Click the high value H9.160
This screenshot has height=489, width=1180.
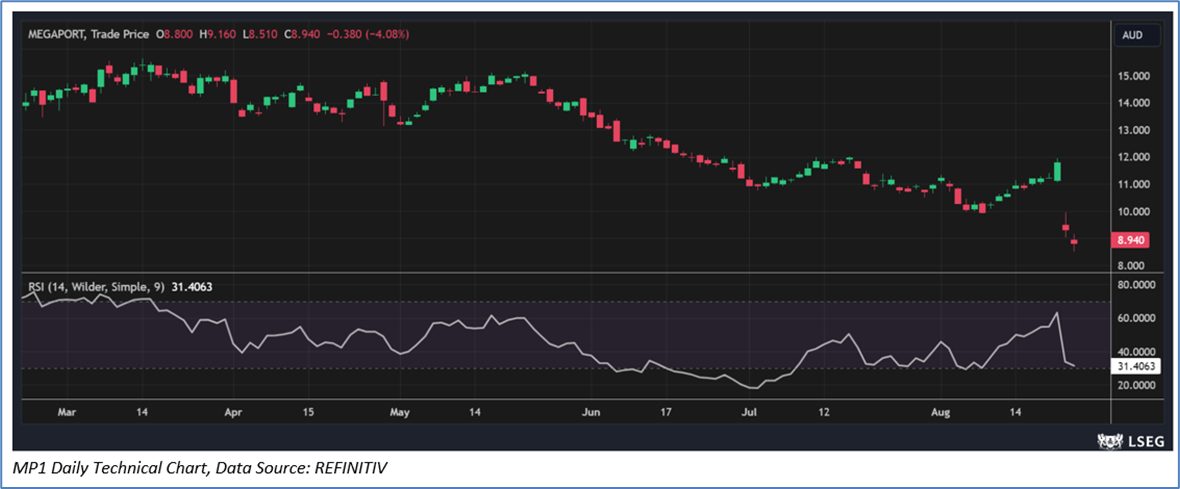tap(218, 34)
